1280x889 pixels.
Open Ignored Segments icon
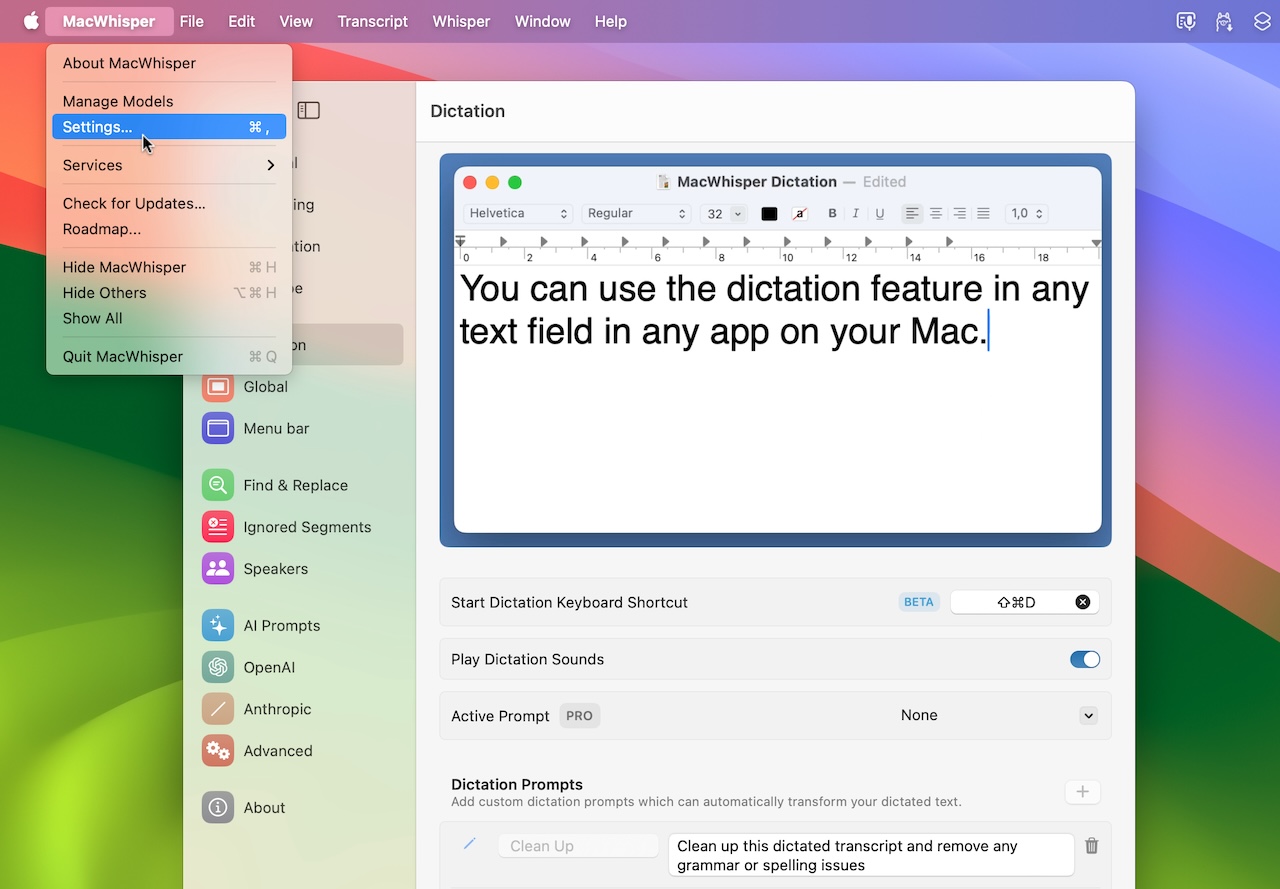[218, 528]
